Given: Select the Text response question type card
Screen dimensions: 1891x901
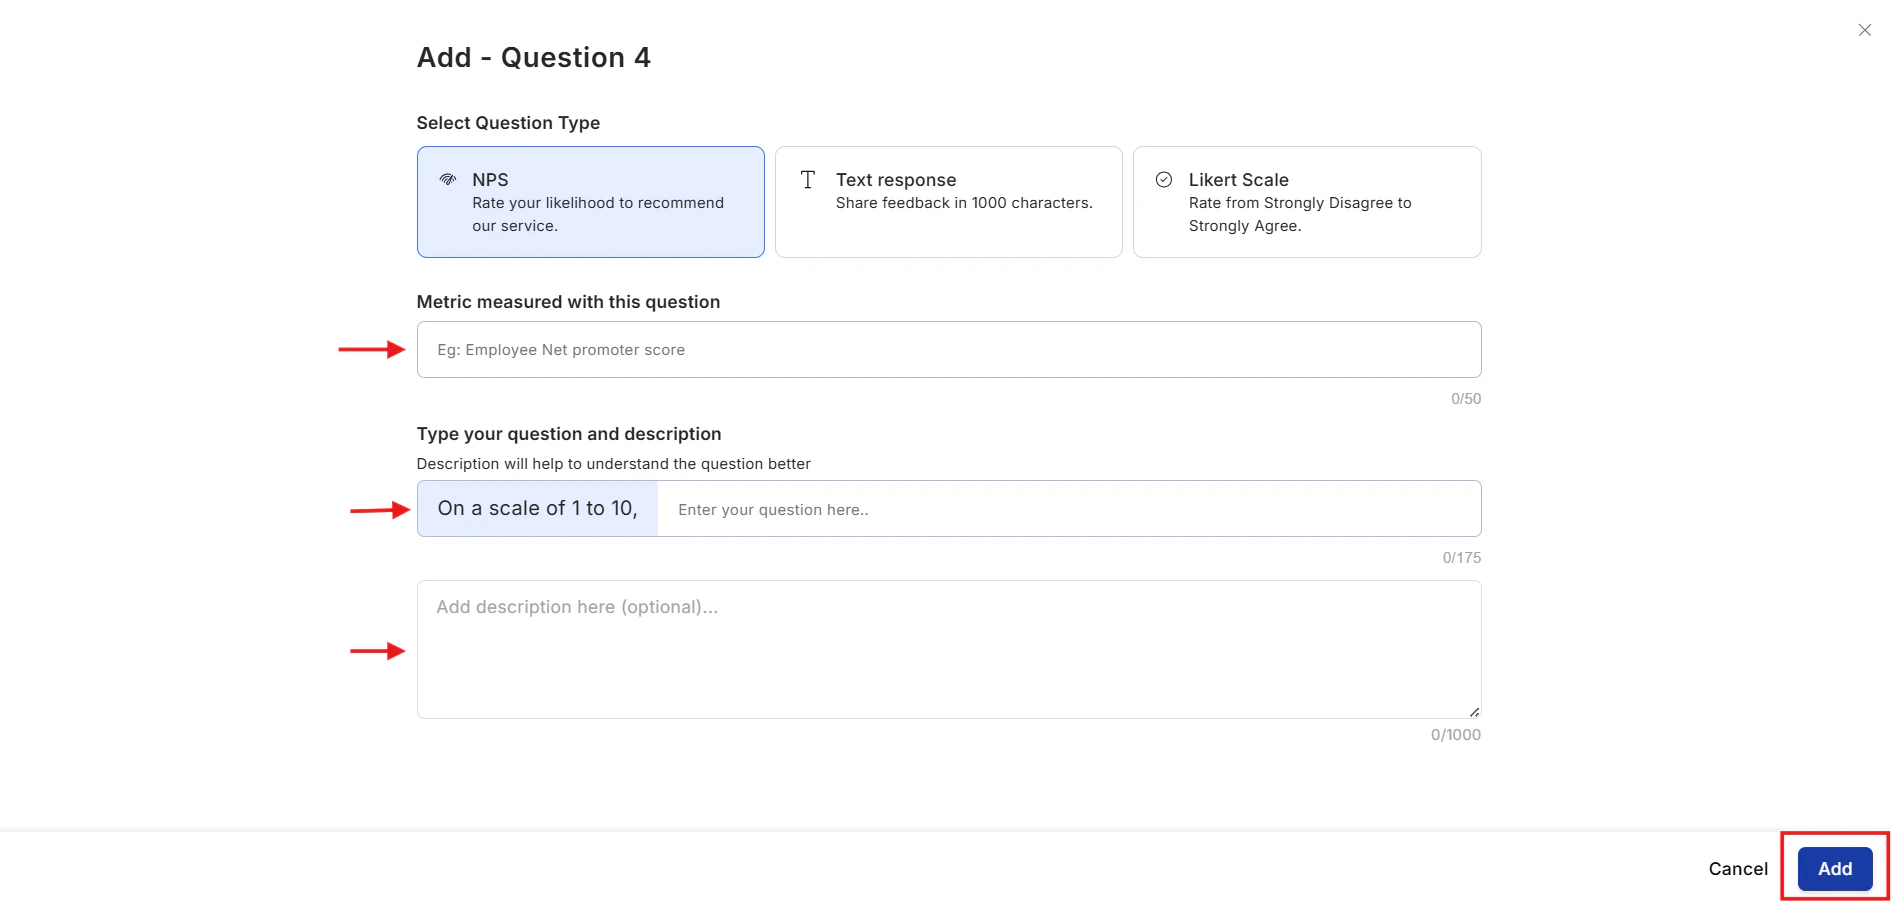Looking at the screenshot, I should click(x=948, y=202).
